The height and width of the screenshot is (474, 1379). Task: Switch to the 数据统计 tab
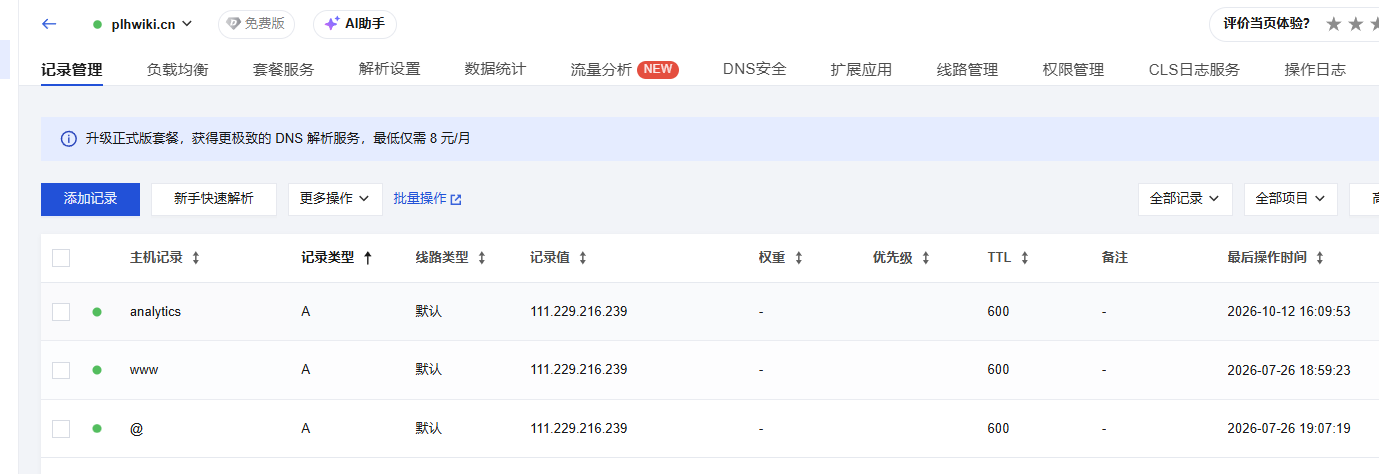[496, 70]
